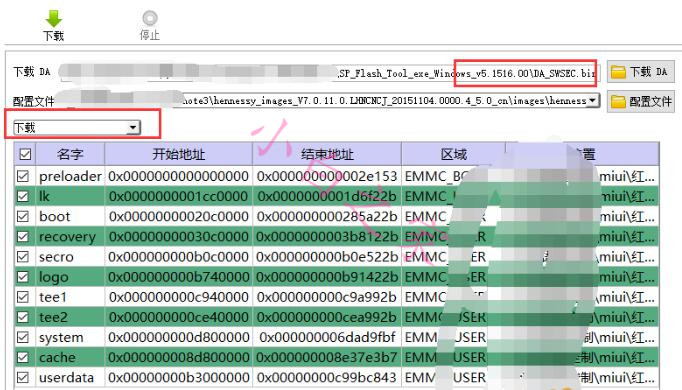Image resolution: width=682 pixels, height=390 pixels.
Task: Toggle the system partition checkbox
Action: point(23,337)
